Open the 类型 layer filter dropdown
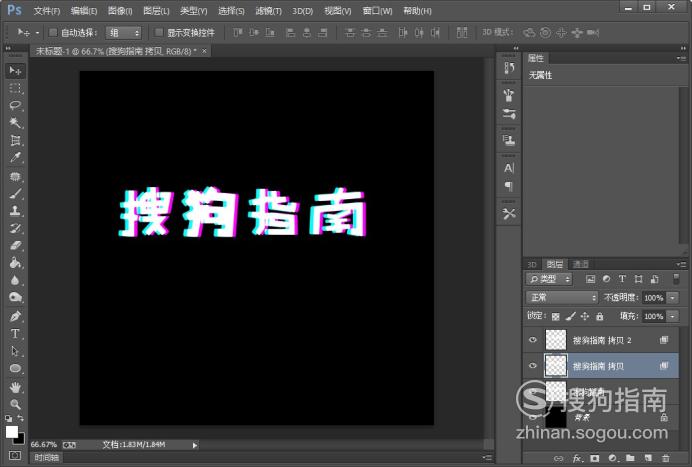Screen dimensions: 692x467 point(549,279)
